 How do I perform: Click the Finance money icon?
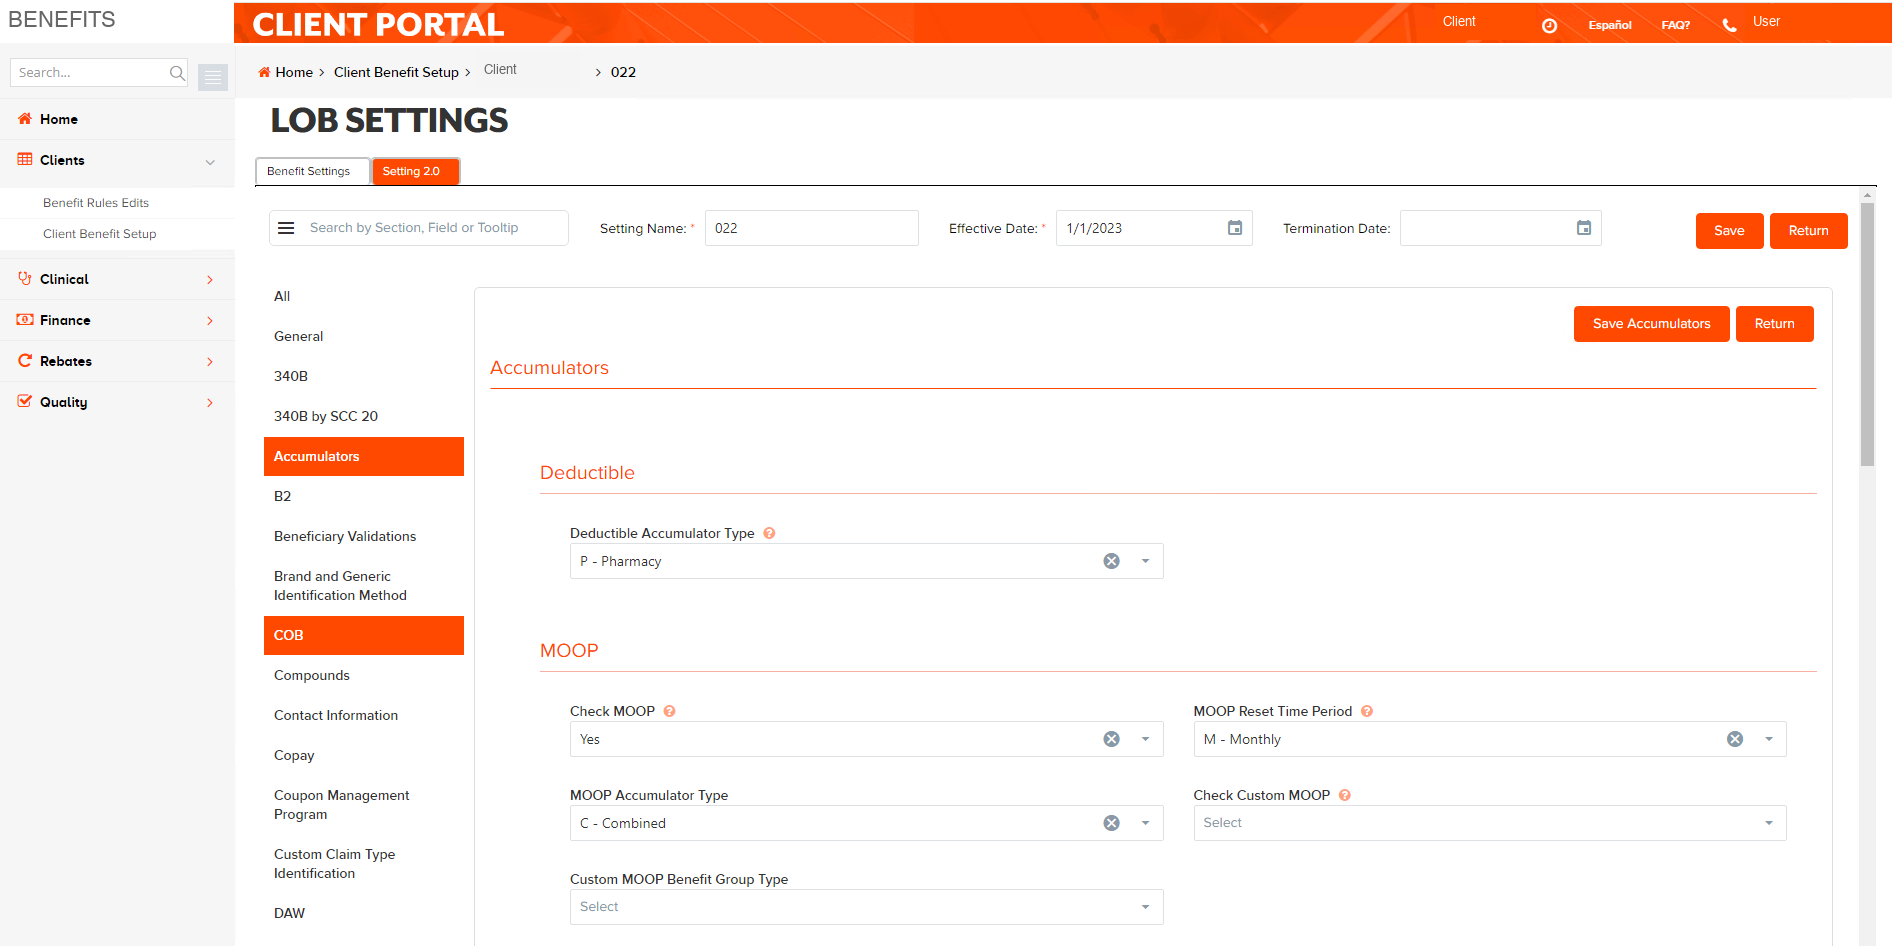pyautogui.click(x=25, y=319)
